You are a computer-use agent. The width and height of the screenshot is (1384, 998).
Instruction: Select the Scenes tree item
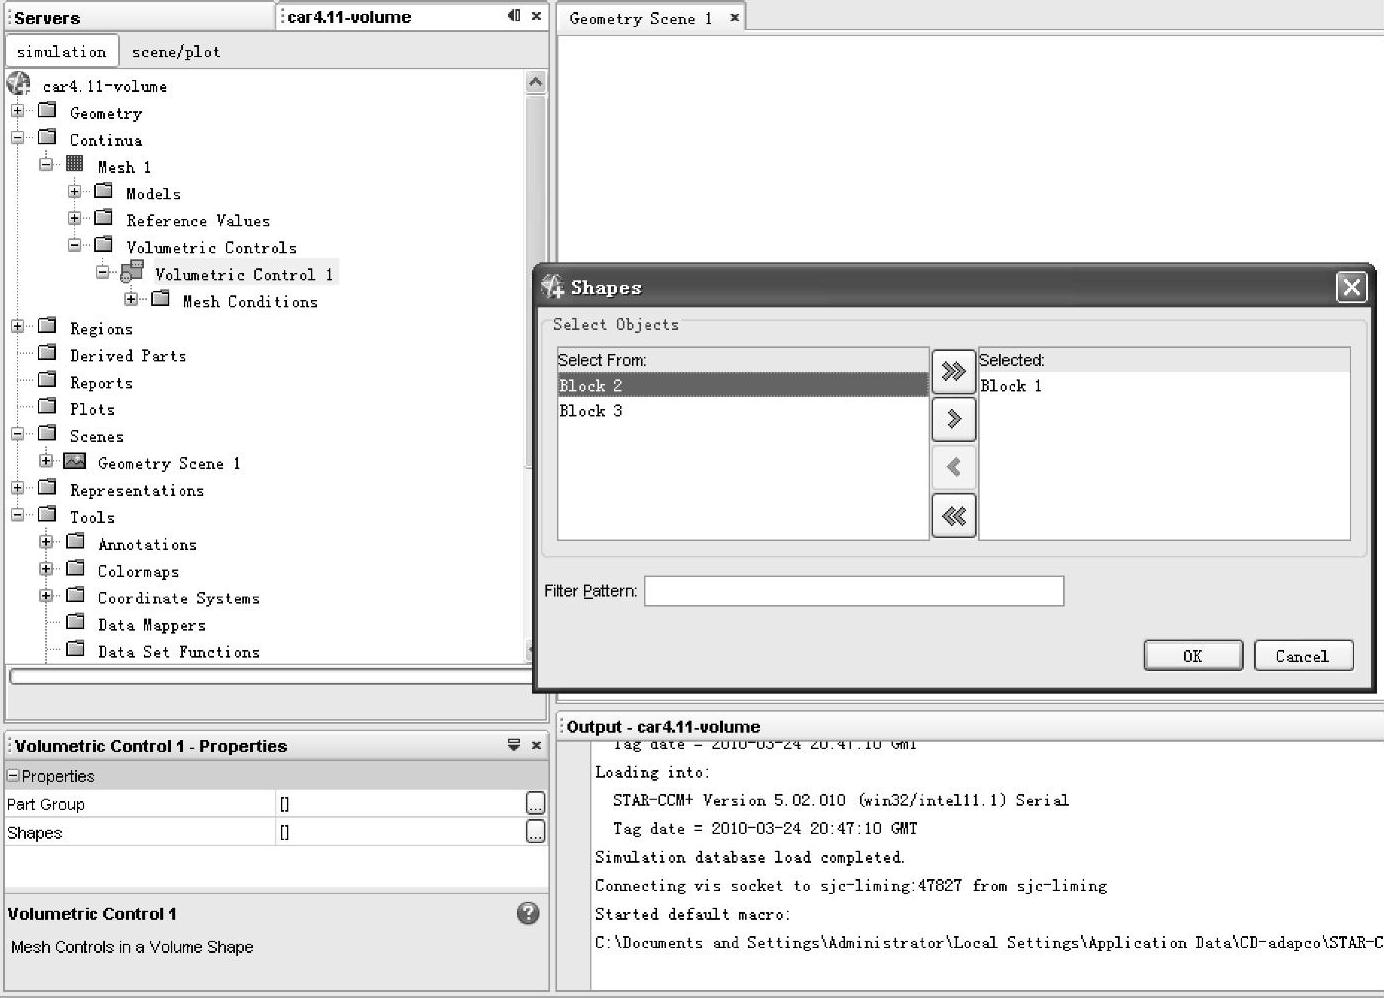point(97,436)
